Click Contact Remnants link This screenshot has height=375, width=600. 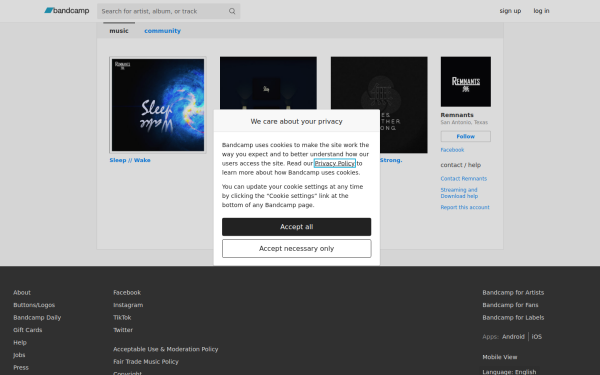[x=463, y=178]
